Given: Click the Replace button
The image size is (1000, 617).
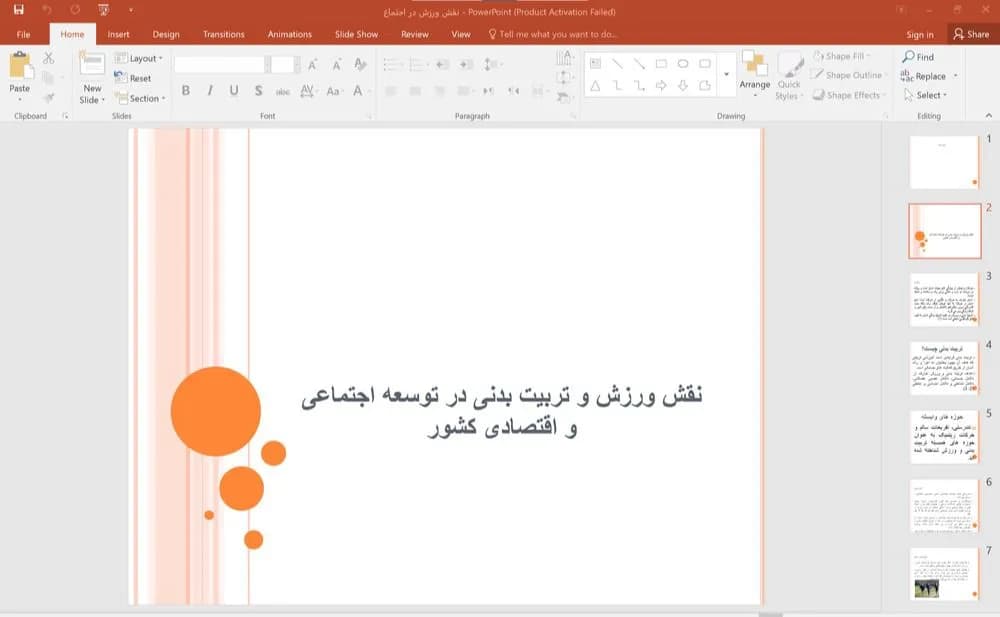Looking at the screenshot, I should click(x=923, y=76).
